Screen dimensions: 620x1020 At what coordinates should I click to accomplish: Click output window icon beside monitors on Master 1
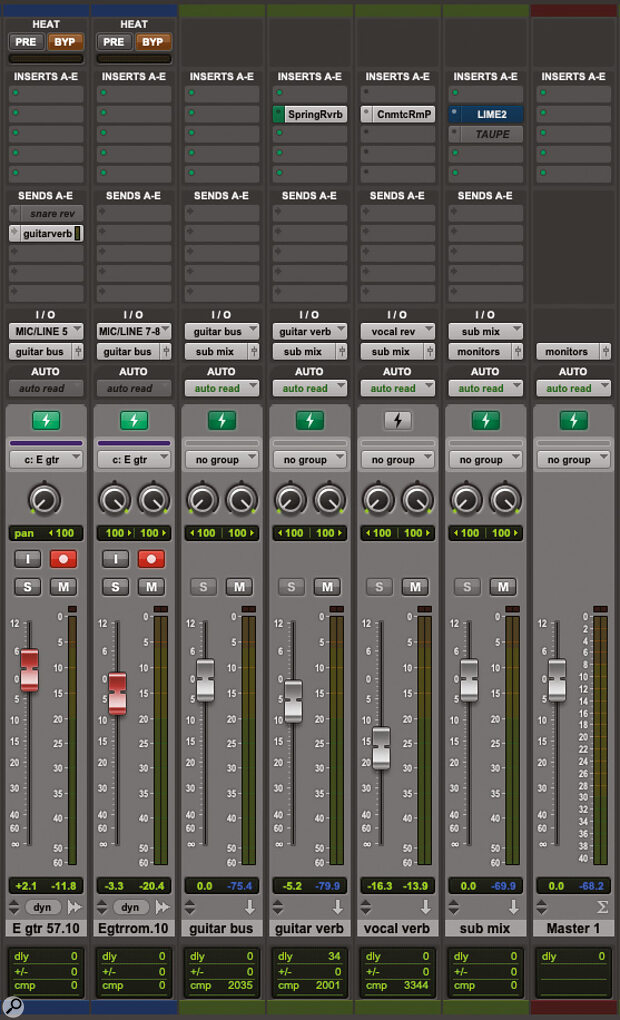coord(606,351)
